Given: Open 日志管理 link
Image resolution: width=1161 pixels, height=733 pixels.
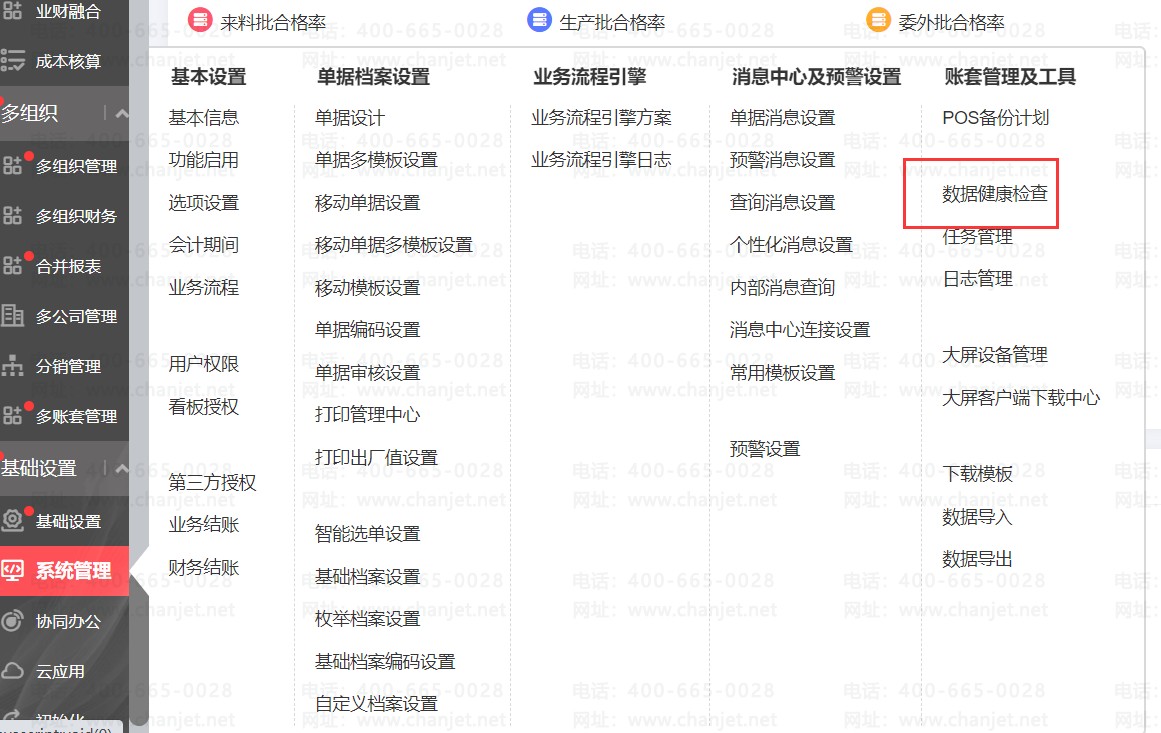Looking at the screenshot, I should pos(977,279).
